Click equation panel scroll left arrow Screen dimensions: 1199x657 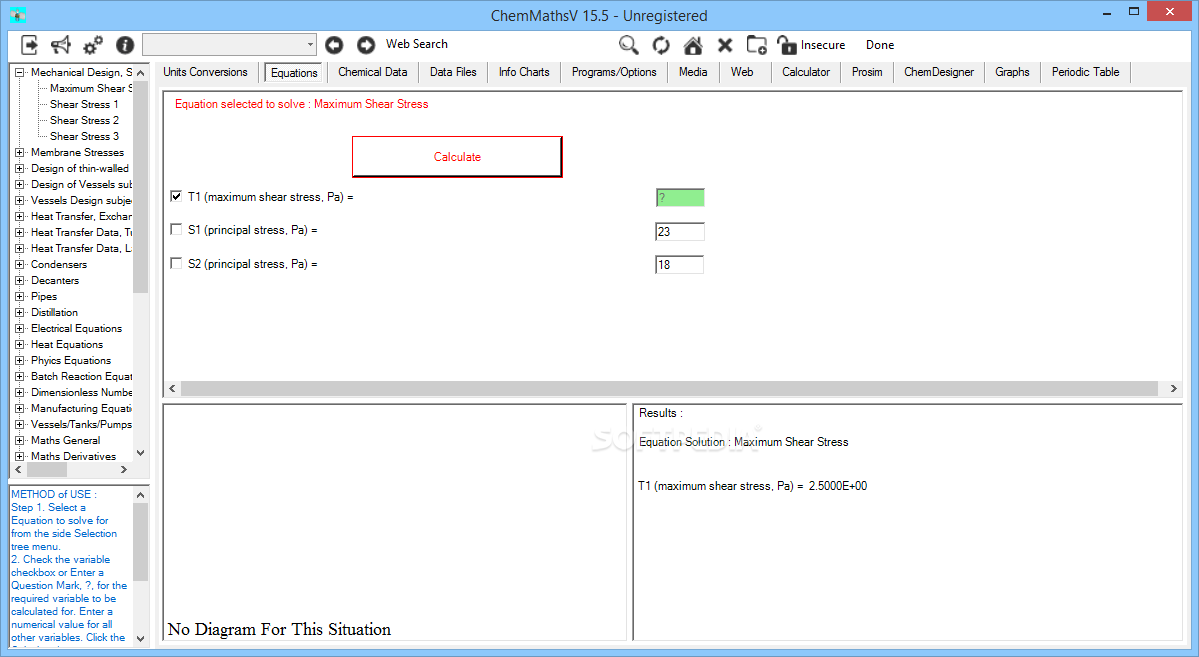pyautogui.click(x=172, y=389)
